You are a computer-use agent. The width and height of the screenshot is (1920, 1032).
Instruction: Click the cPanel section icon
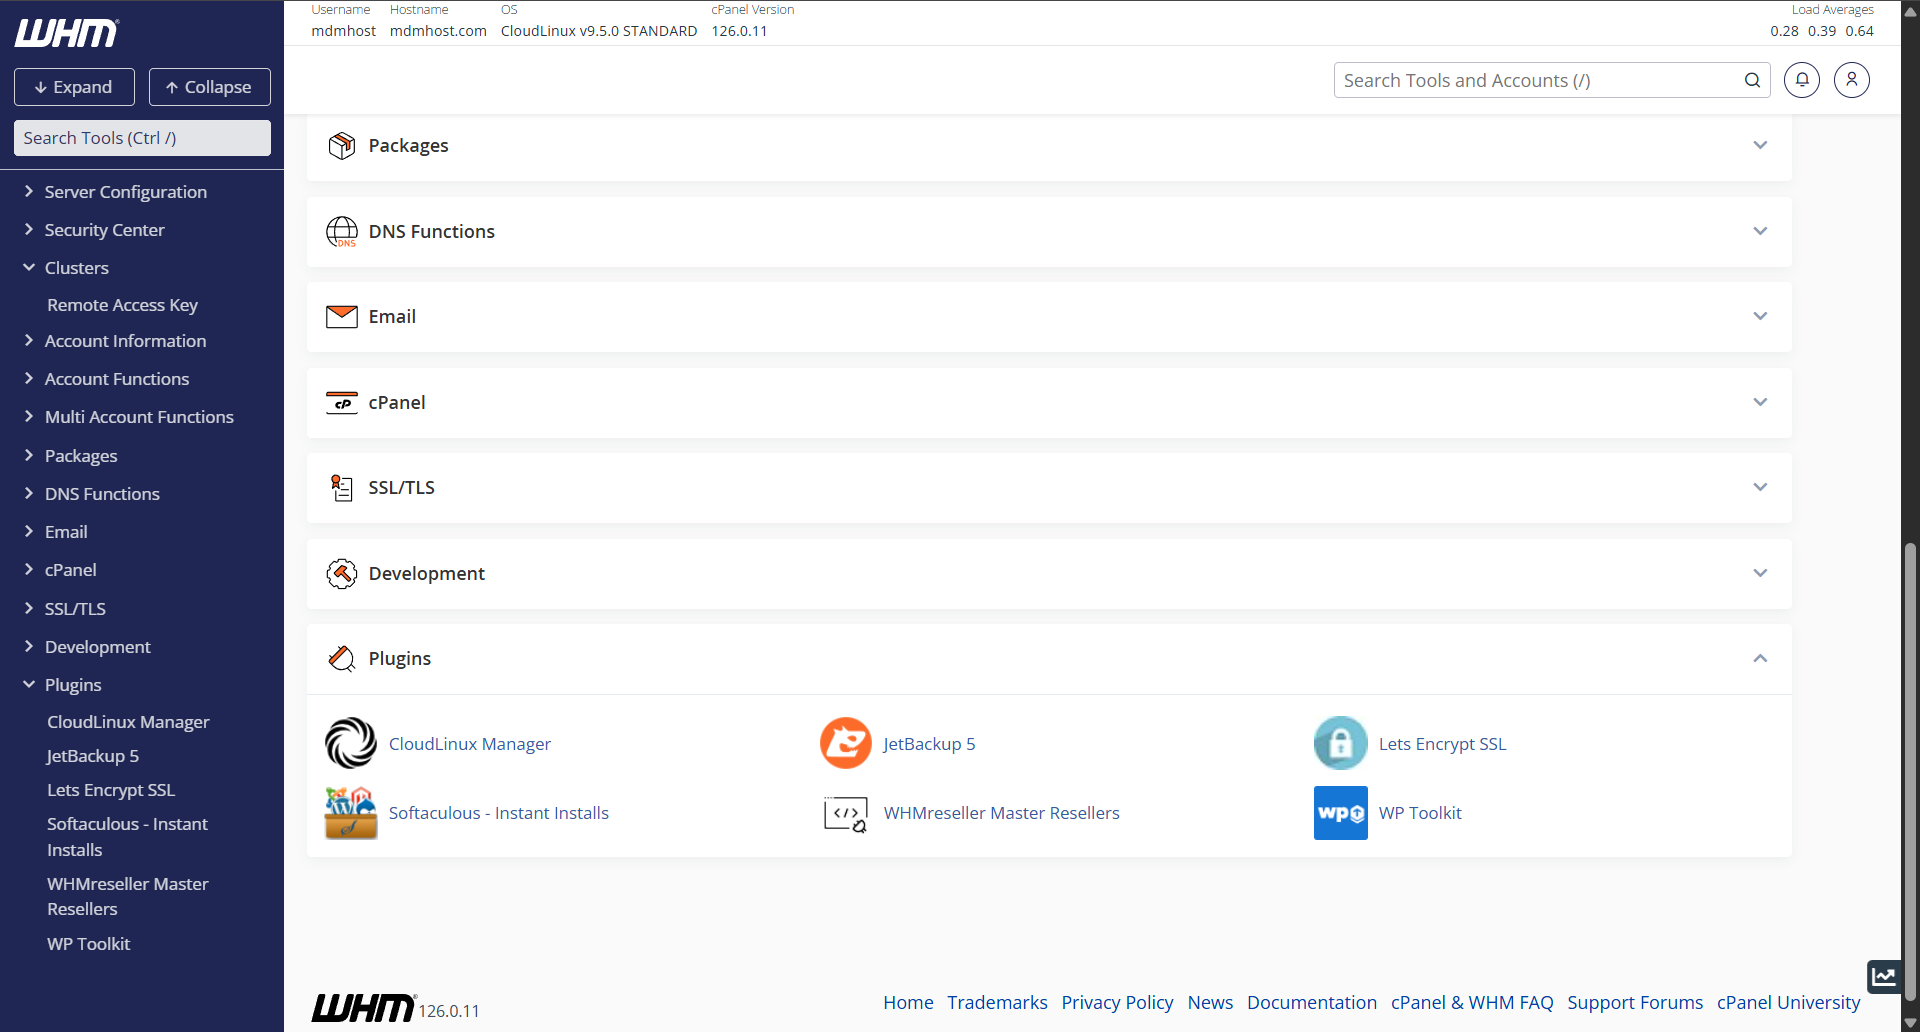342,403
